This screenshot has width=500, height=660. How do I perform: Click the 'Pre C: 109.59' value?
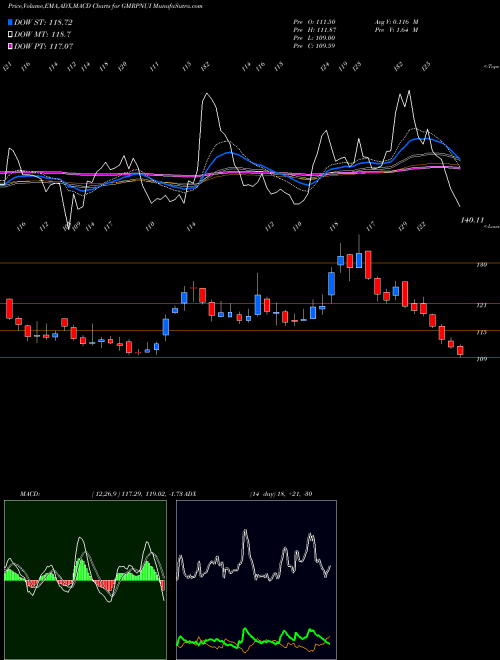[314, 46]
